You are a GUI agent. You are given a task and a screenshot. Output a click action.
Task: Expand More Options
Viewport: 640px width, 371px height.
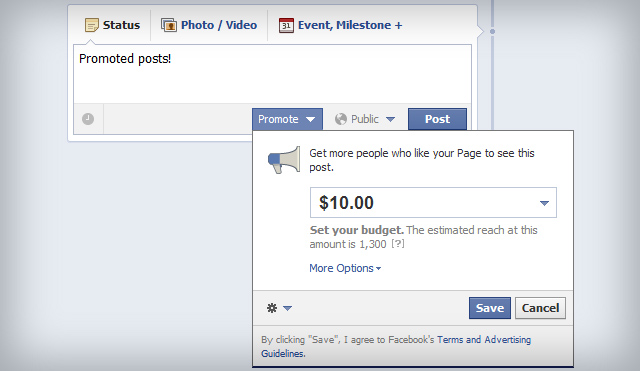(345, 268)
